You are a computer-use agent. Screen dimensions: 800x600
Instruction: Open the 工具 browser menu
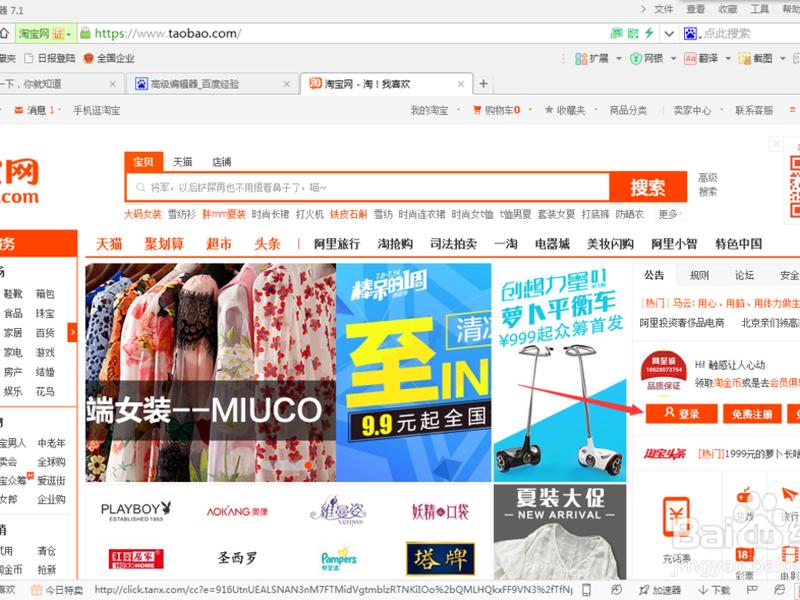point(759,9)
